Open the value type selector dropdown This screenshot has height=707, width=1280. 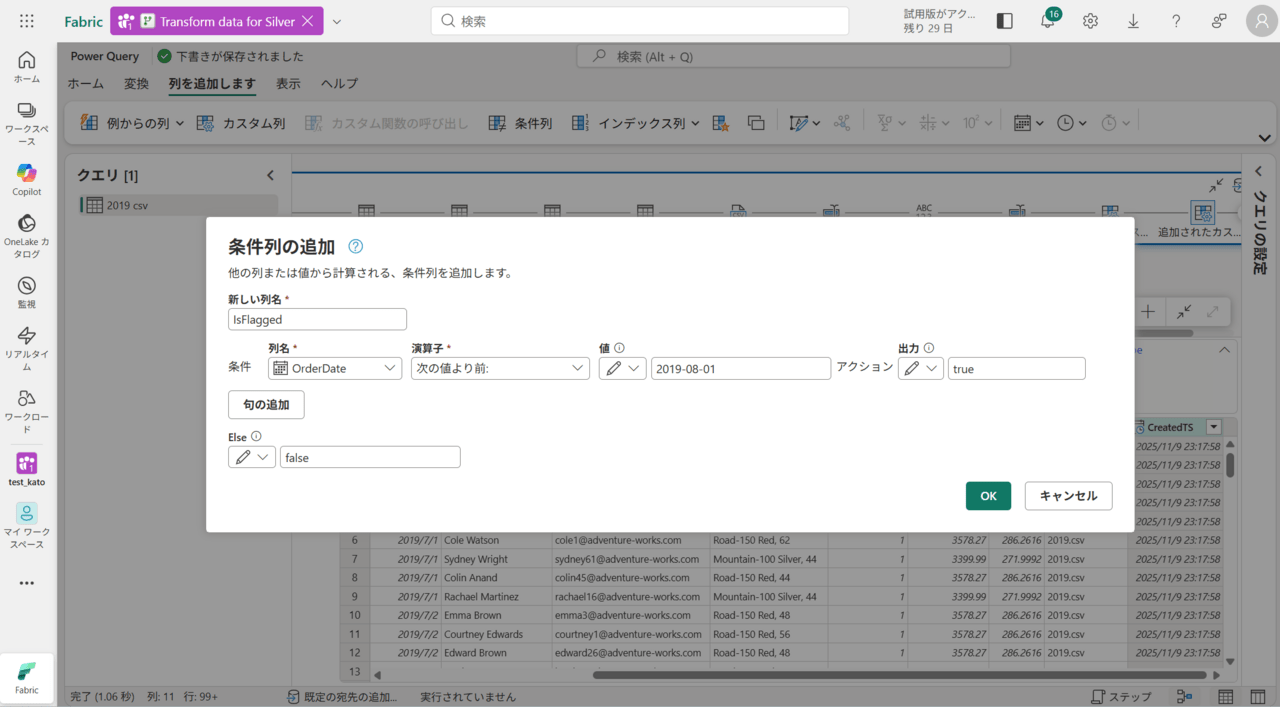click(x=622, y=368)
